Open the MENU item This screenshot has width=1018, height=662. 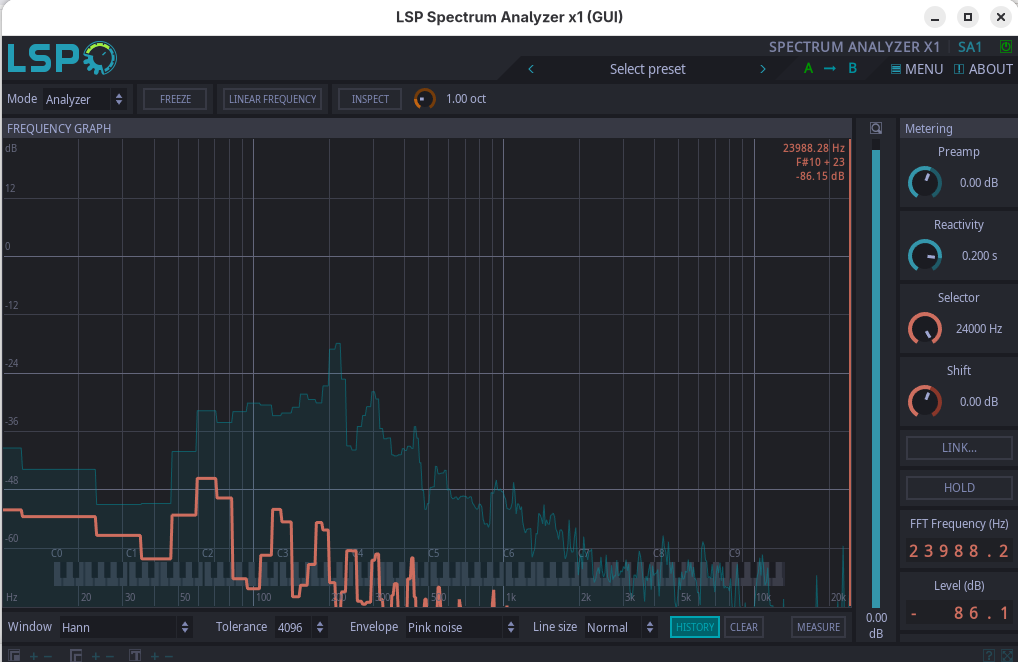tap(917, 69)
